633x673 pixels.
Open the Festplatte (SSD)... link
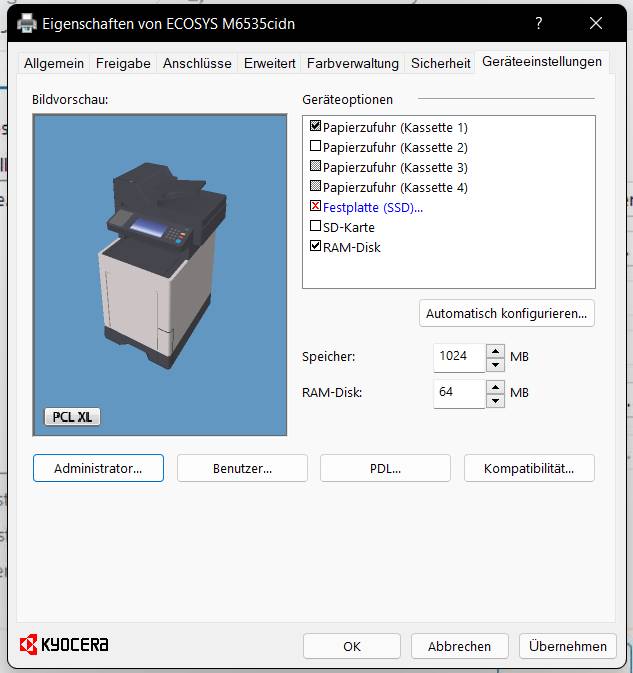(x=373, y=208)
